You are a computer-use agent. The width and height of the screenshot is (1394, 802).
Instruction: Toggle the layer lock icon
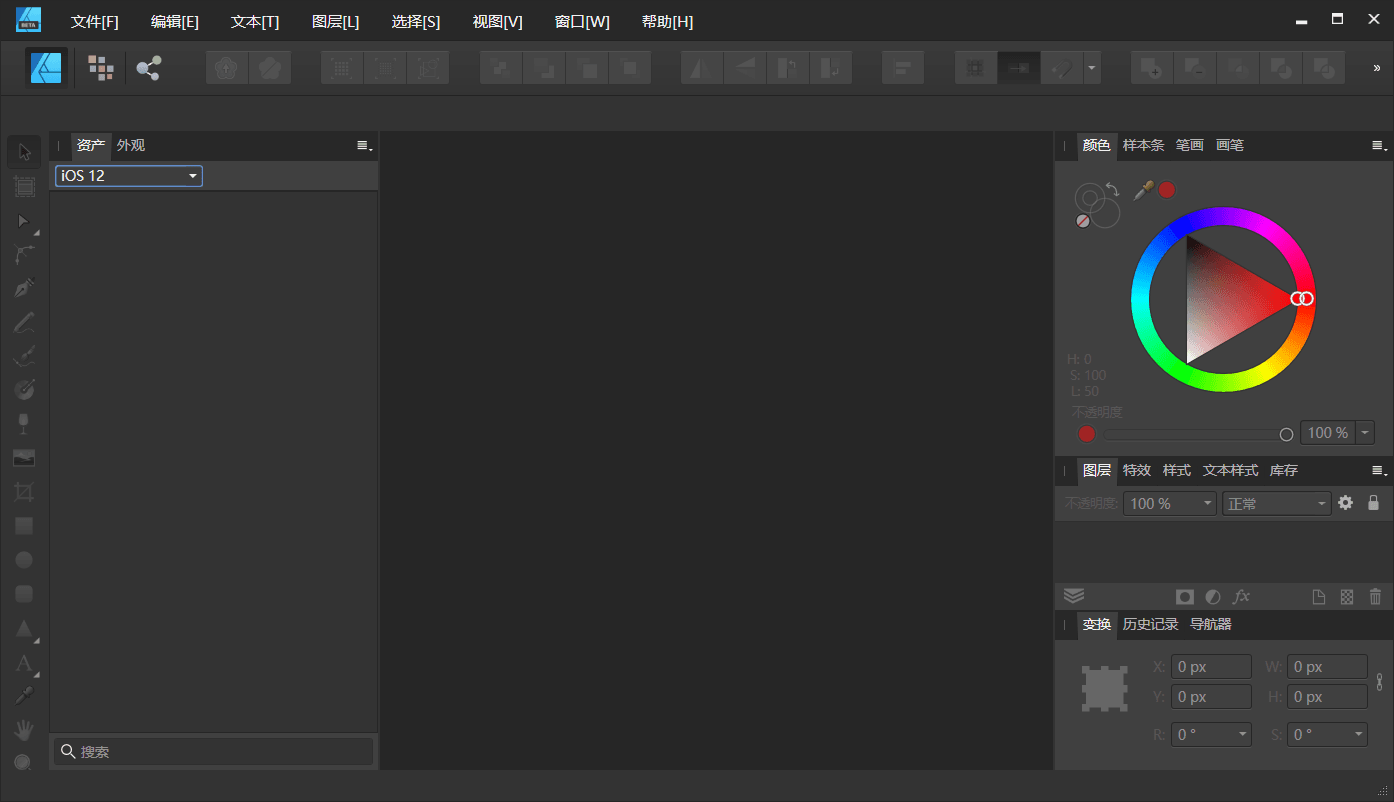click(1373, 503)
